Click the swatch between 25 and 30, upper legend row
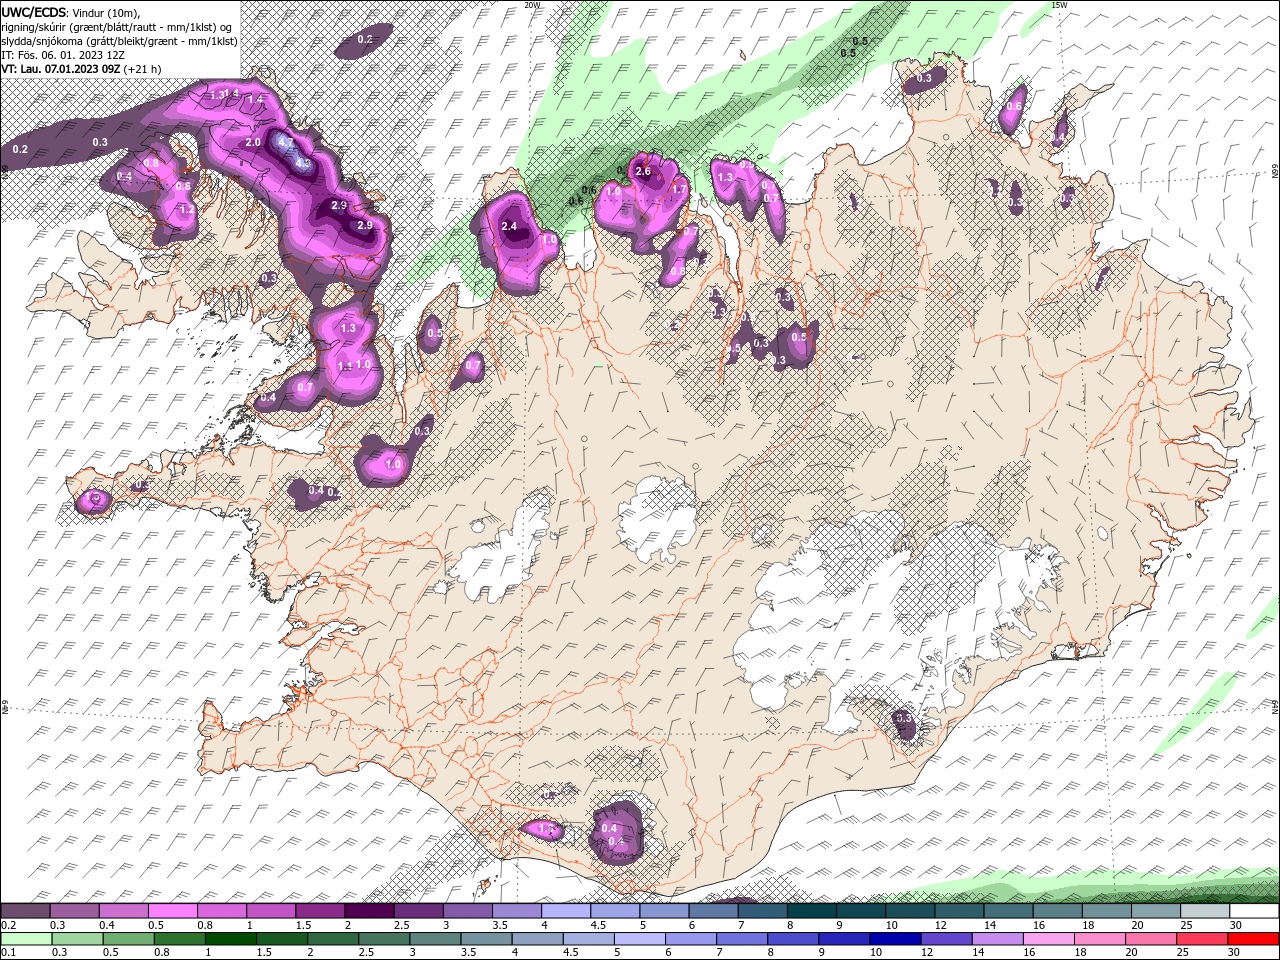The height and width of the screenshot is (960, 1280). coord(1205,911)
